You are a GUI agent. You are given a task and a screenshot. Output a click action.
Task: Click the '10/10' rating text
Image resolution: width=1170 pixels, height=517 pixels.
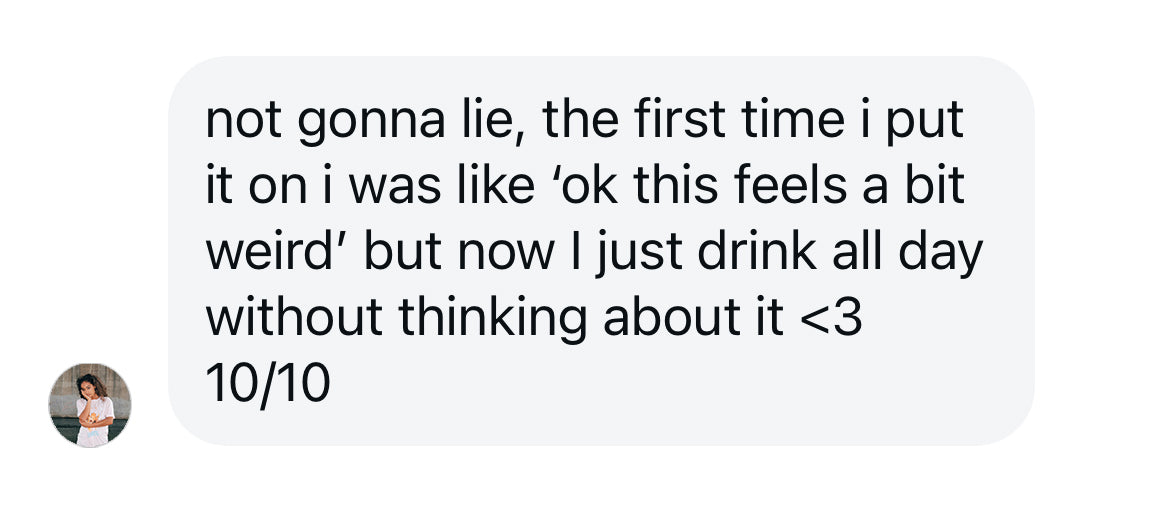267,383
